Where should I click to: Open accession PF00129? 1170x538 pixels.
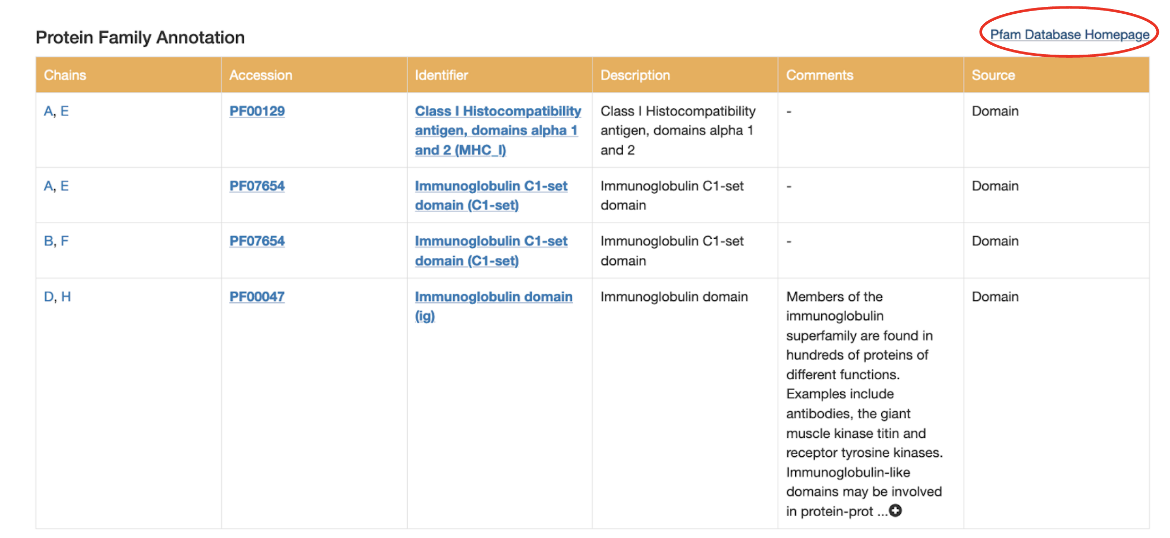pyautogui.click(x=257, y=111)
